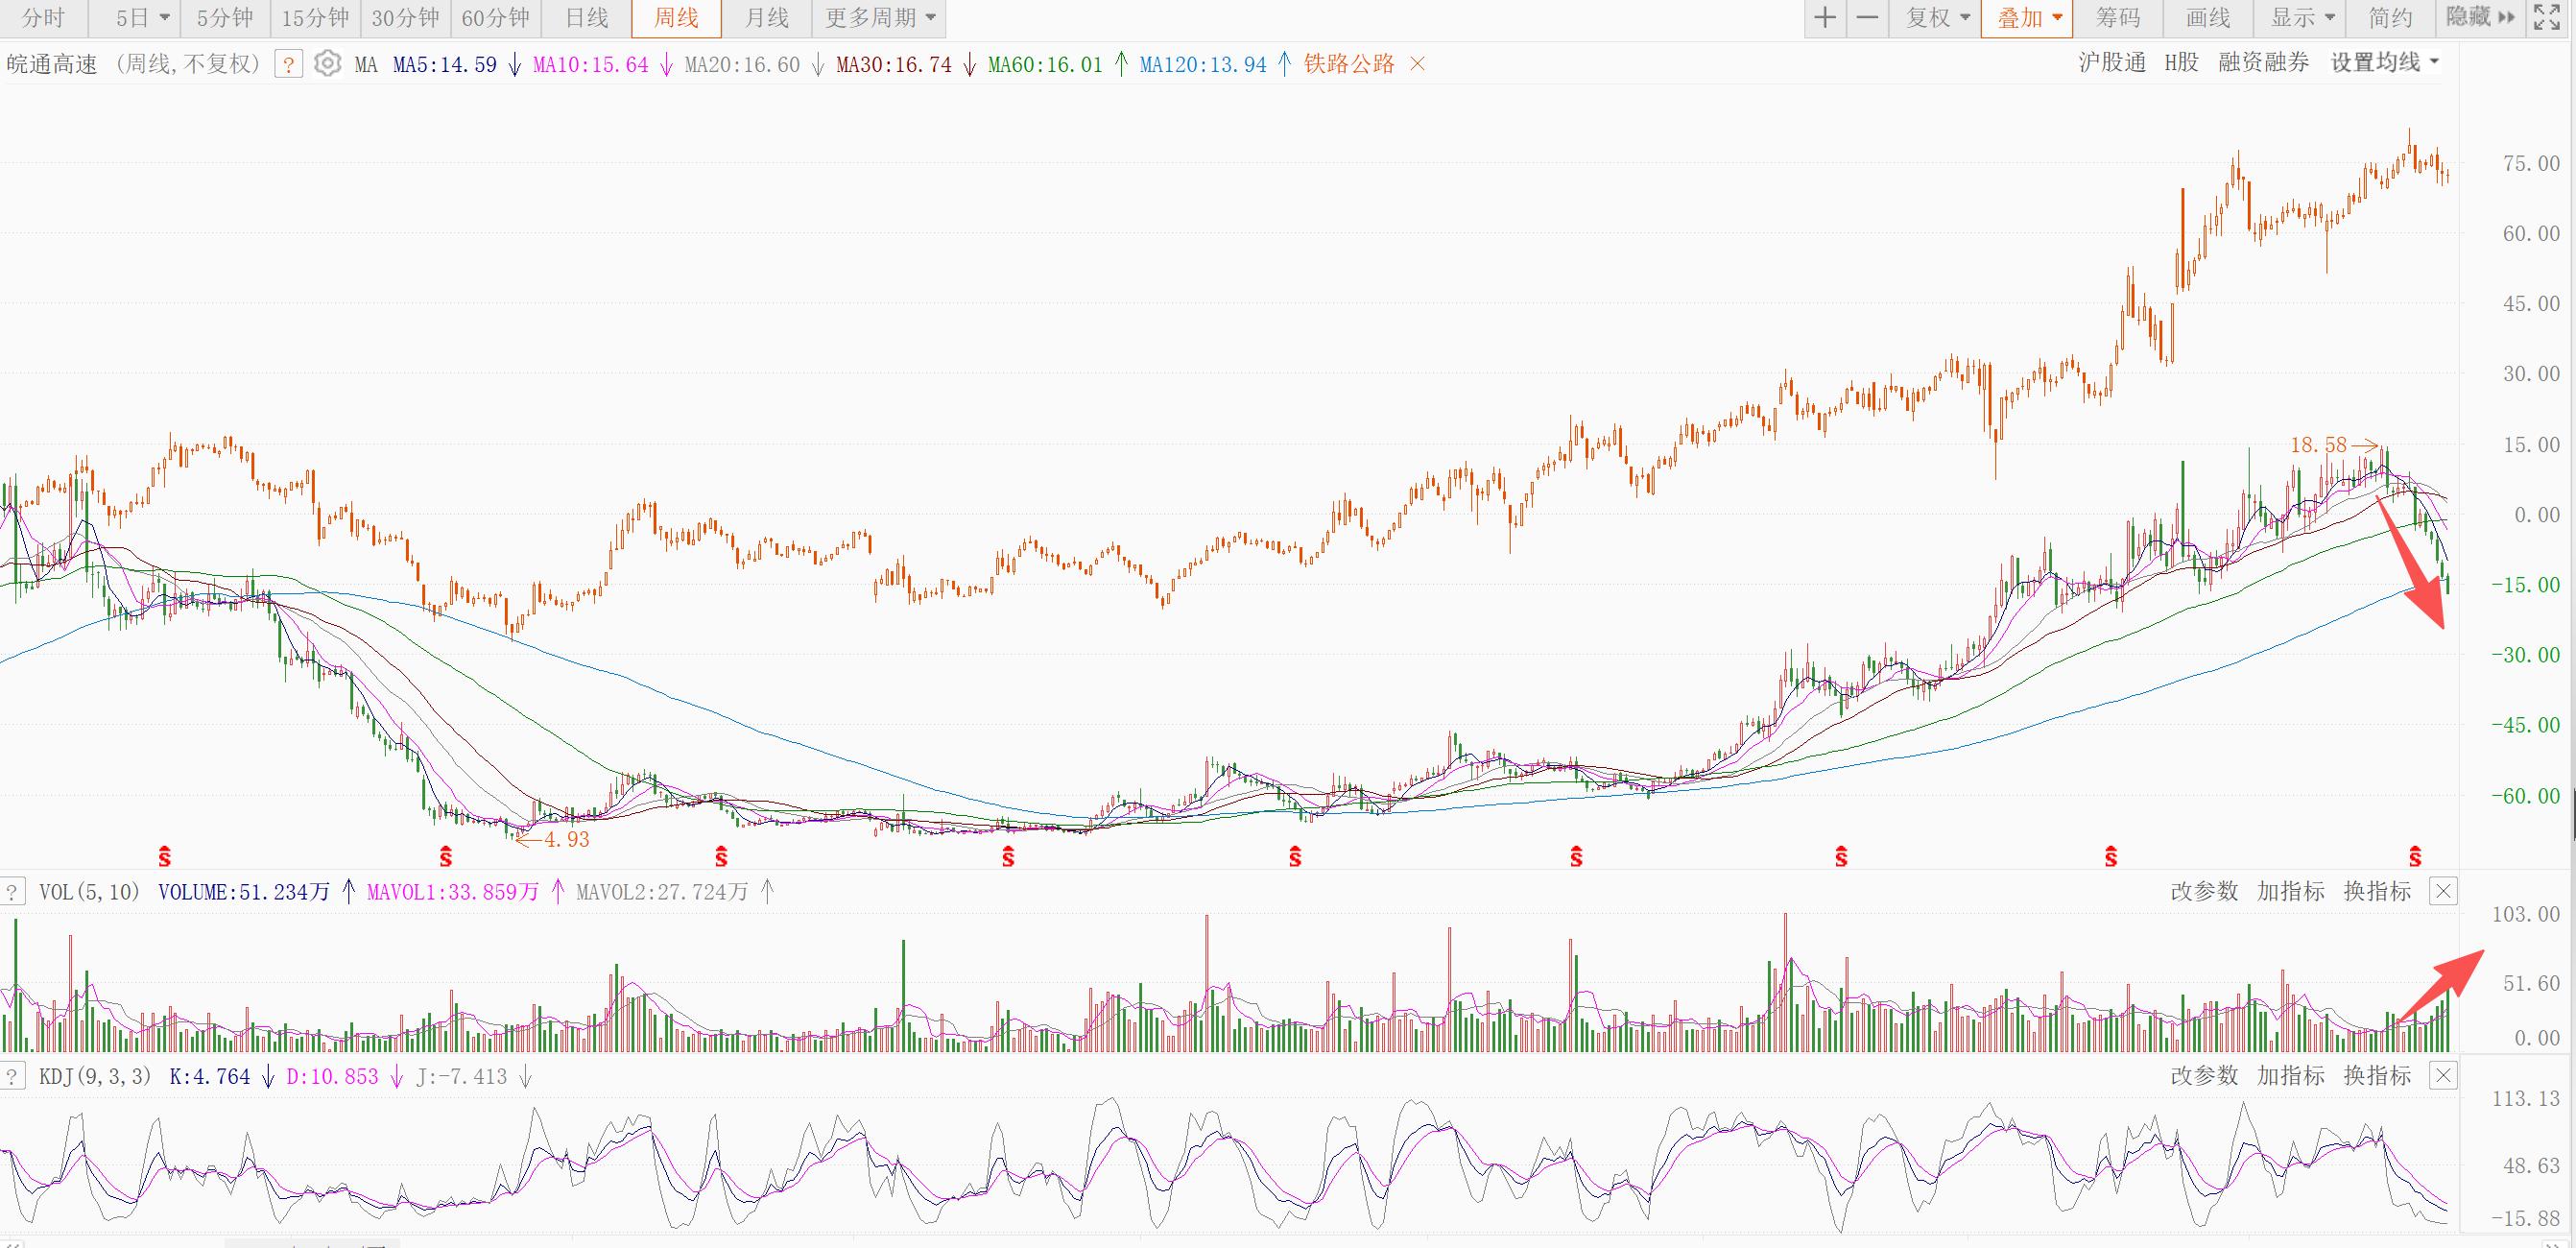The height and width of the screenshot is (1248, 2576).
Task: Click the question mark help icon beside 皖通高速
Action: (x=288, y=65)
